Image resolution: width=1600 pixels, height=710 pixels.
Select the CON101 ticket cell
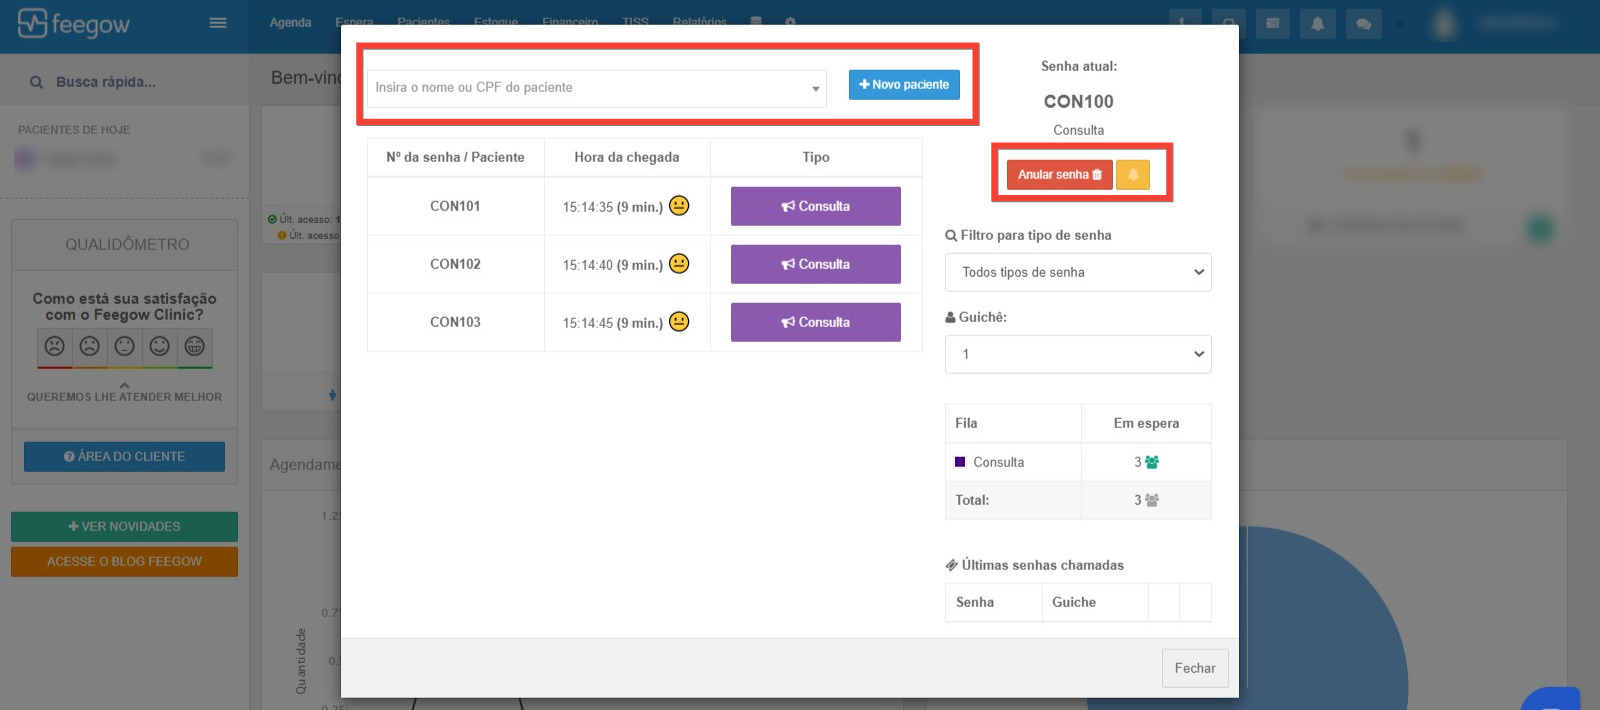[x=455, y=206]
